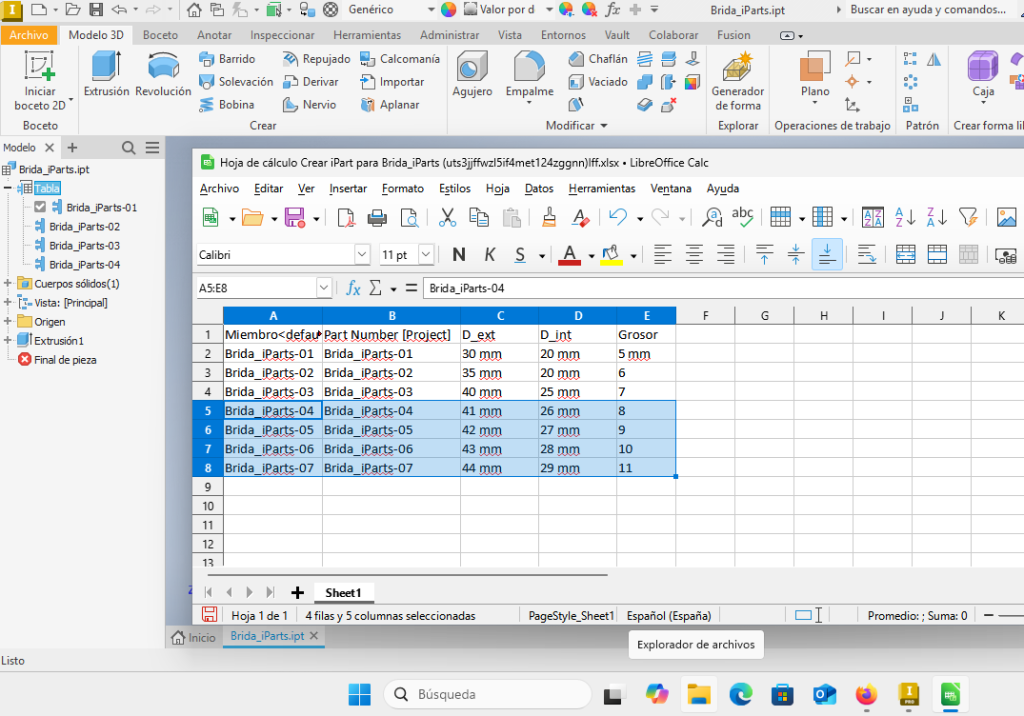Expand the Cuerpos sólidos(1) tree node
Image resolution: width=1024 pixels, height=716 pixels.
8,284
